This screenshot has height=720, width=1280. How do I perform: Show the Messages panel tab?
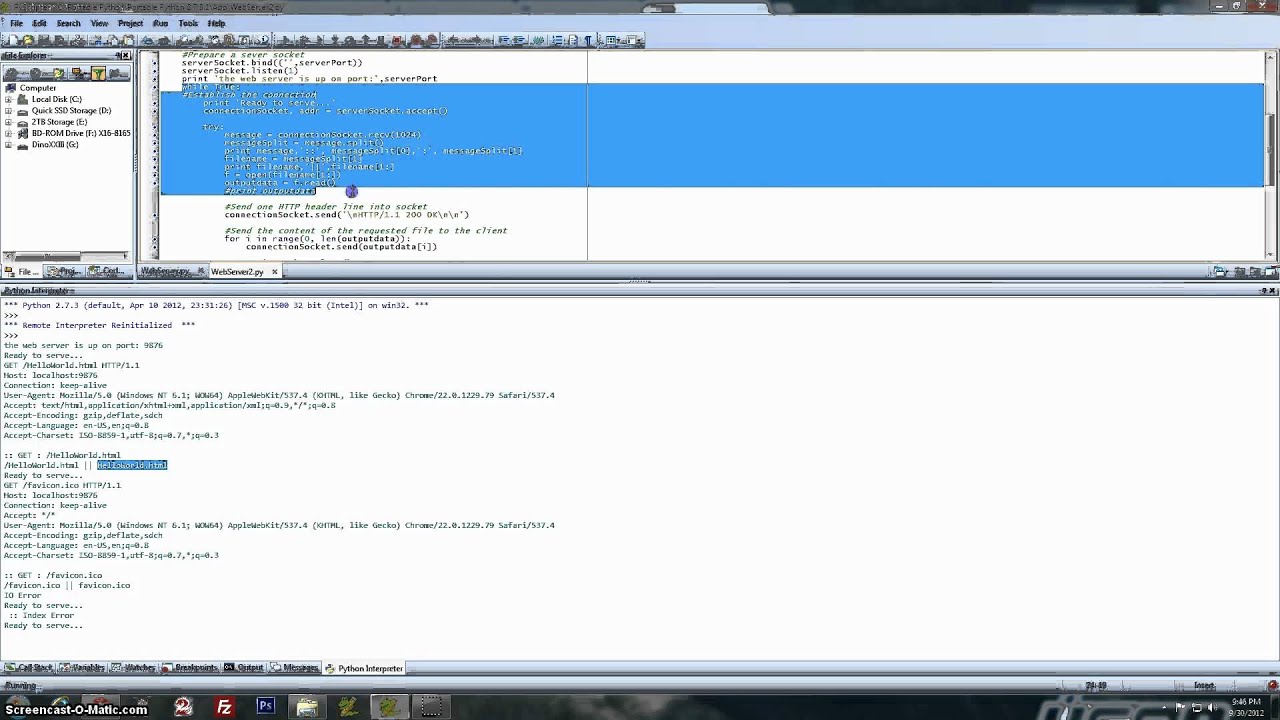click(x=295, y=668)
